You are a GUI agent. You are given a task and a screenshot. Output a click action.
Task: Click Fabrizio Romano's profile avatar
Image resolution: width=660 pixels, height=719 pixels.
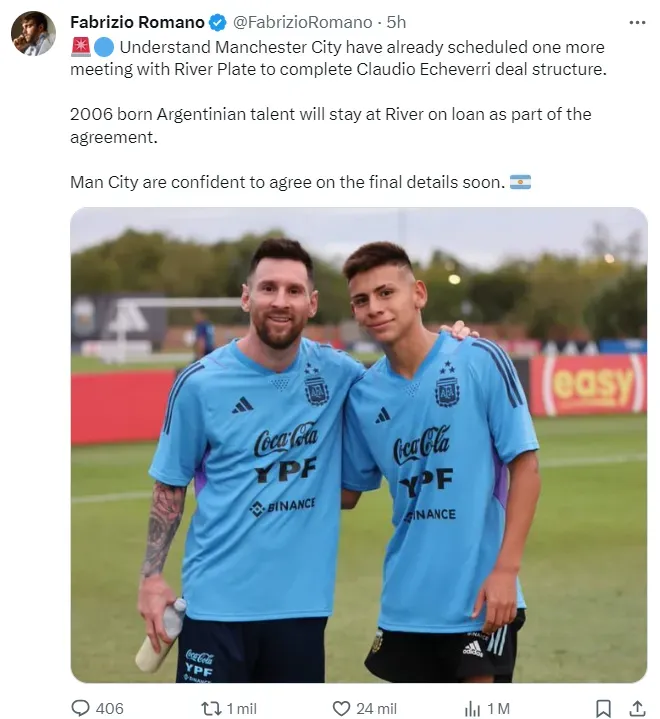coord(33,33)
